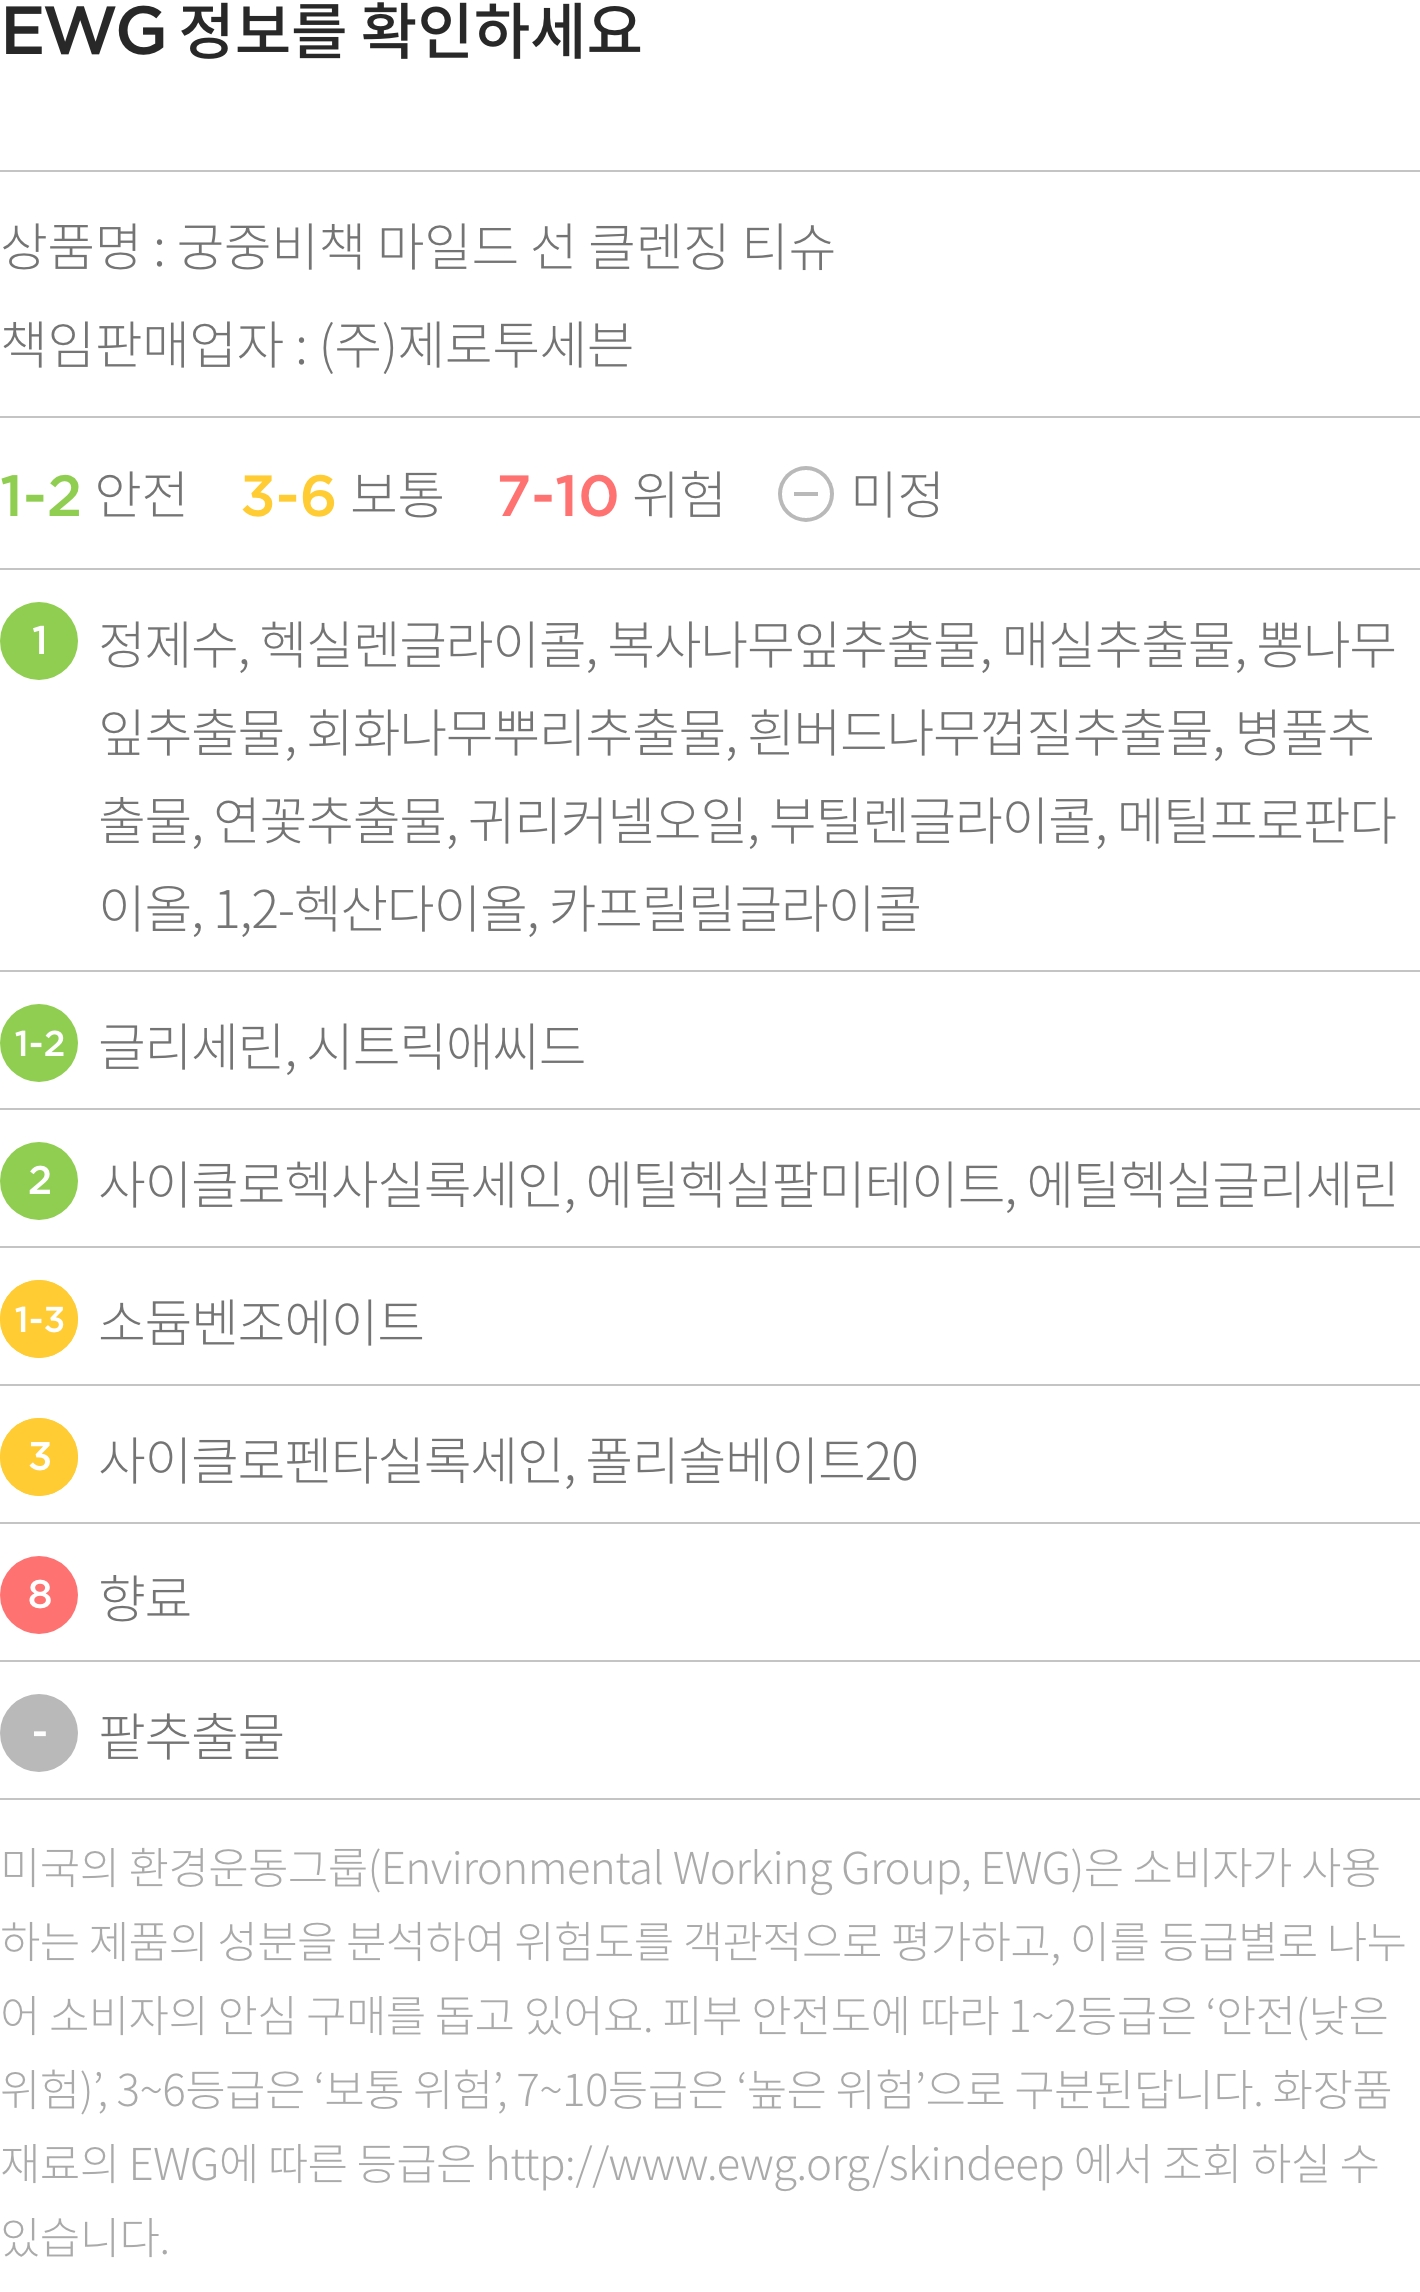
Task: Click the gray undetermined grade badge
Action: coord(39,1733)
